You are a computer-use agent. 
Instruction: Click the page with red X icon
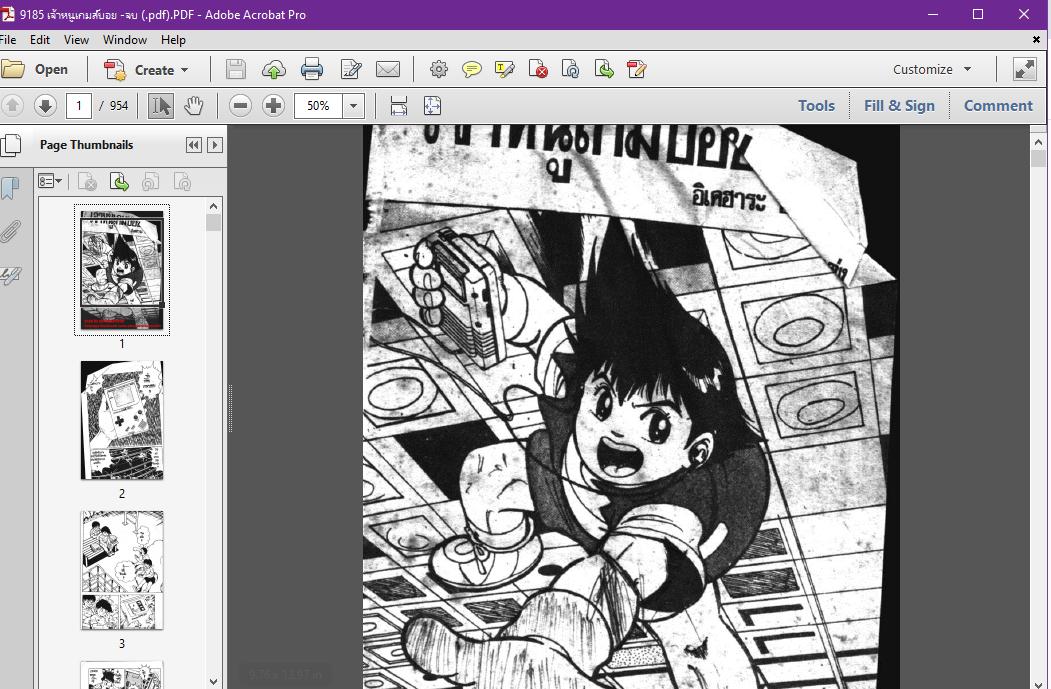click(x=538, y=69)
